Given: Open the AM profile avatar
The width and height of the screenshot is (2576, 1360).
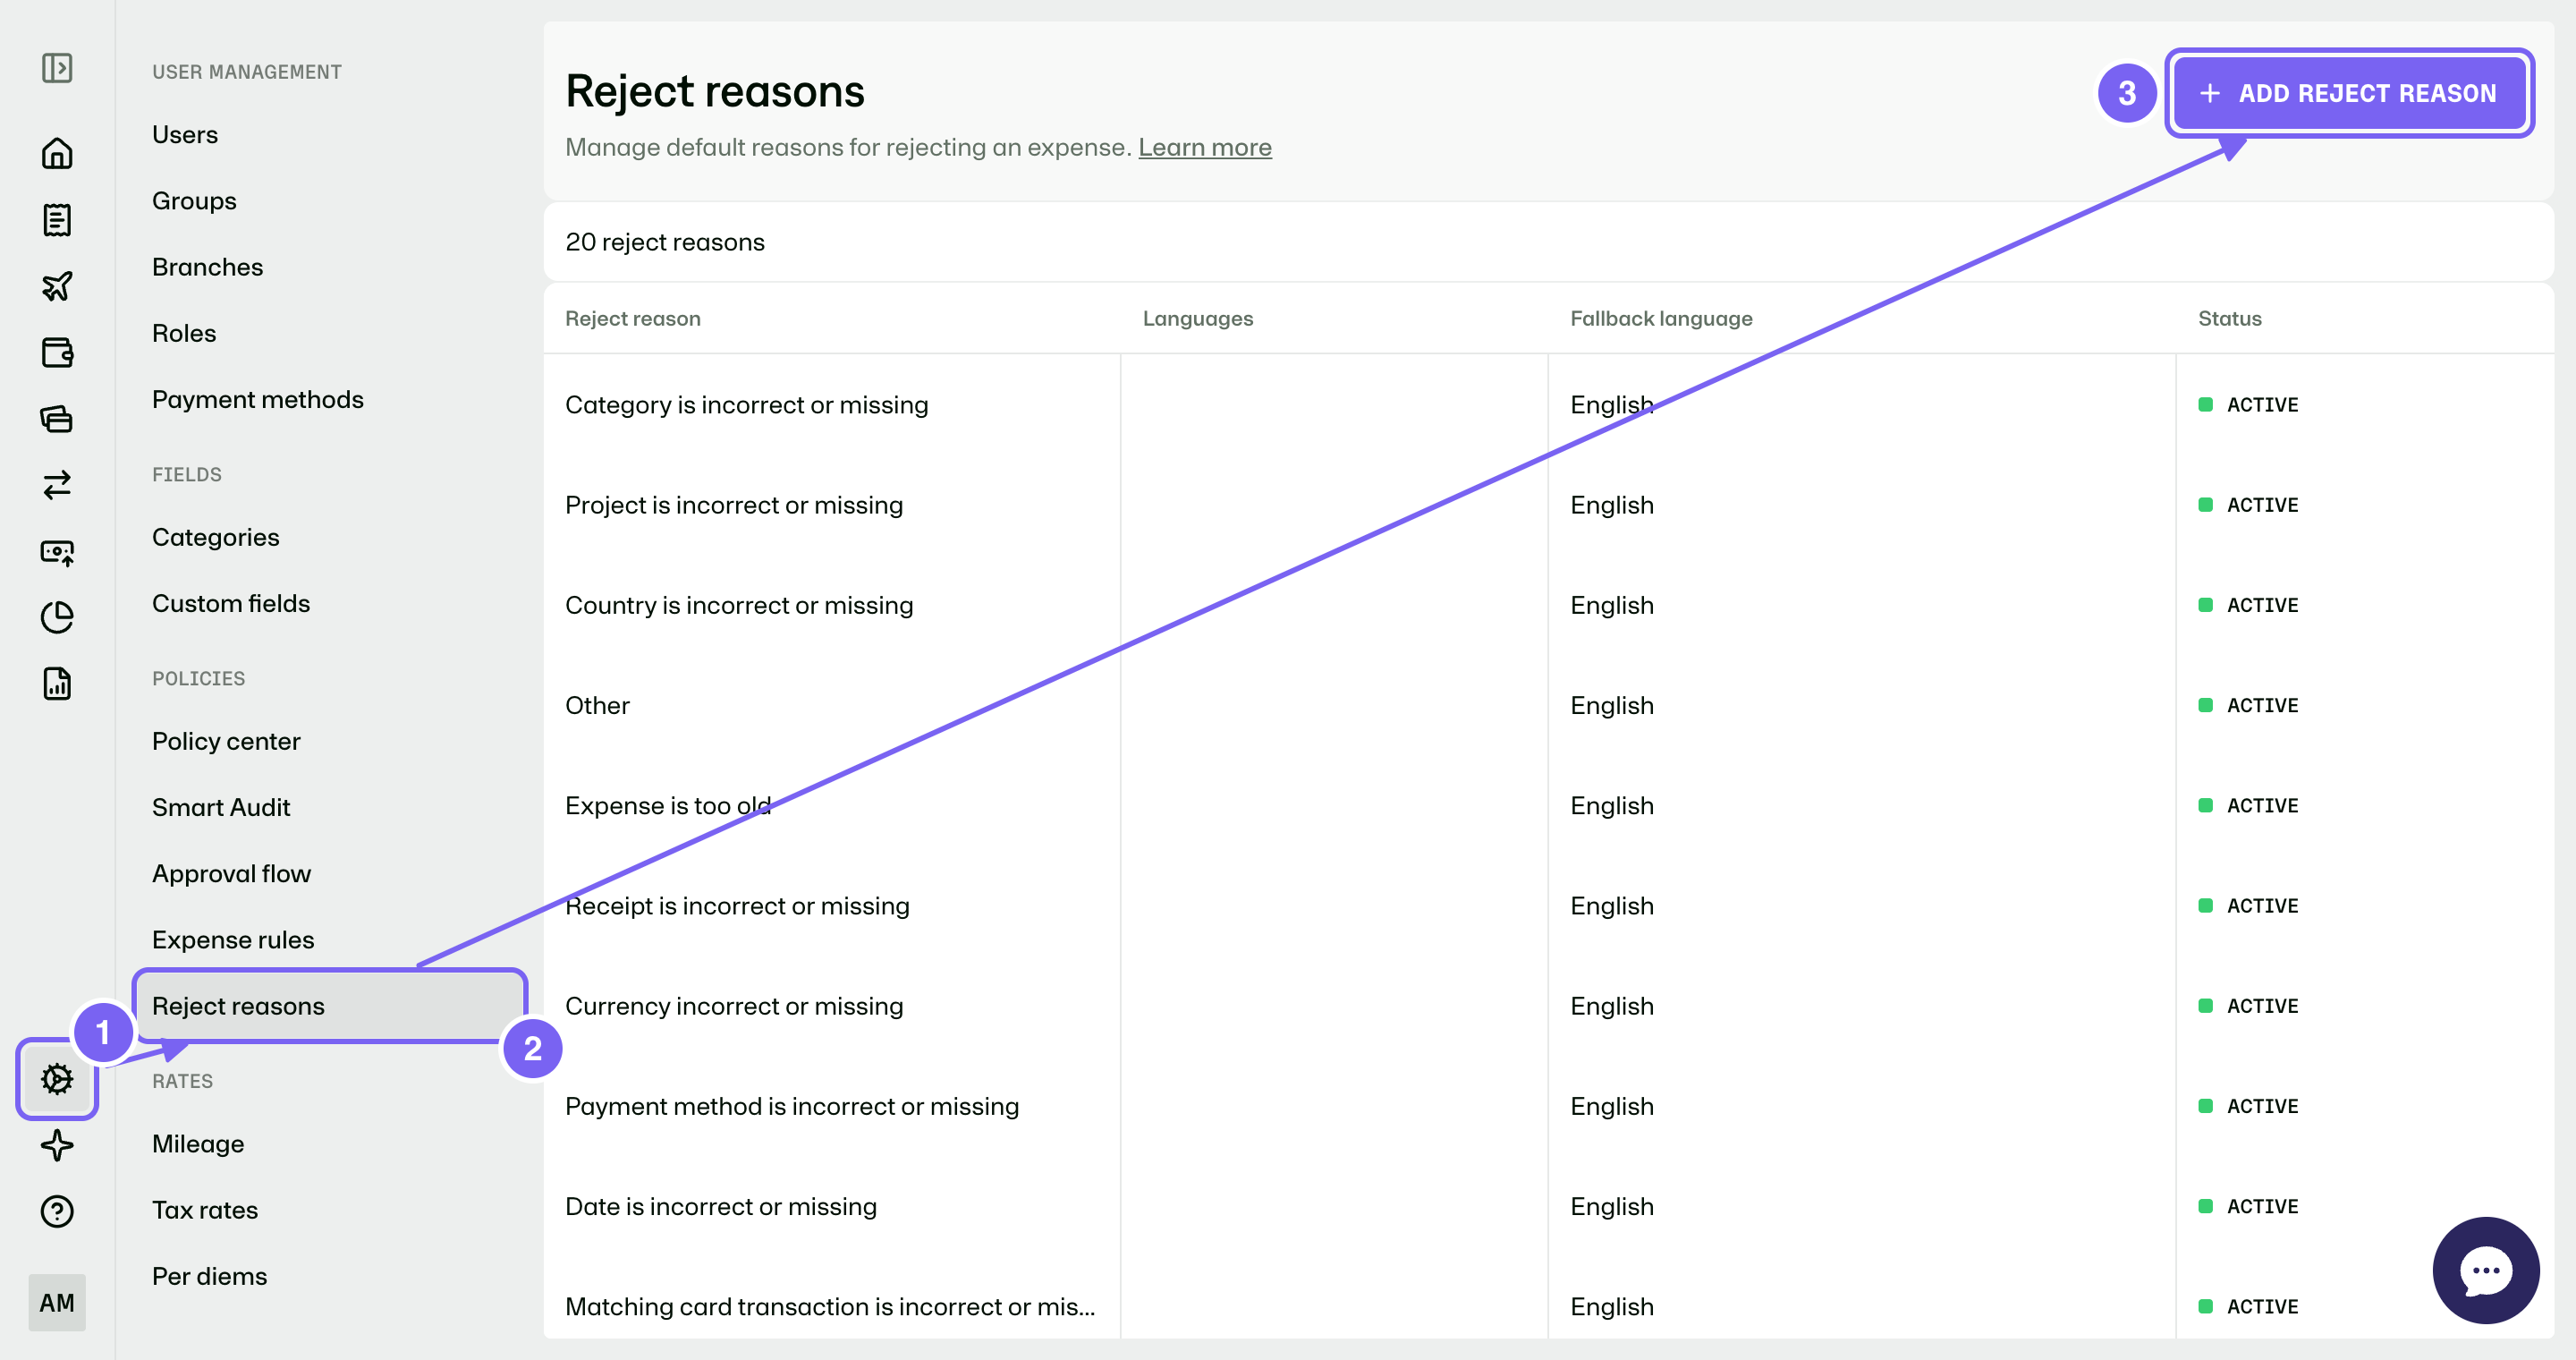Looking at the screenshot, I should (x=57, y=1302).
